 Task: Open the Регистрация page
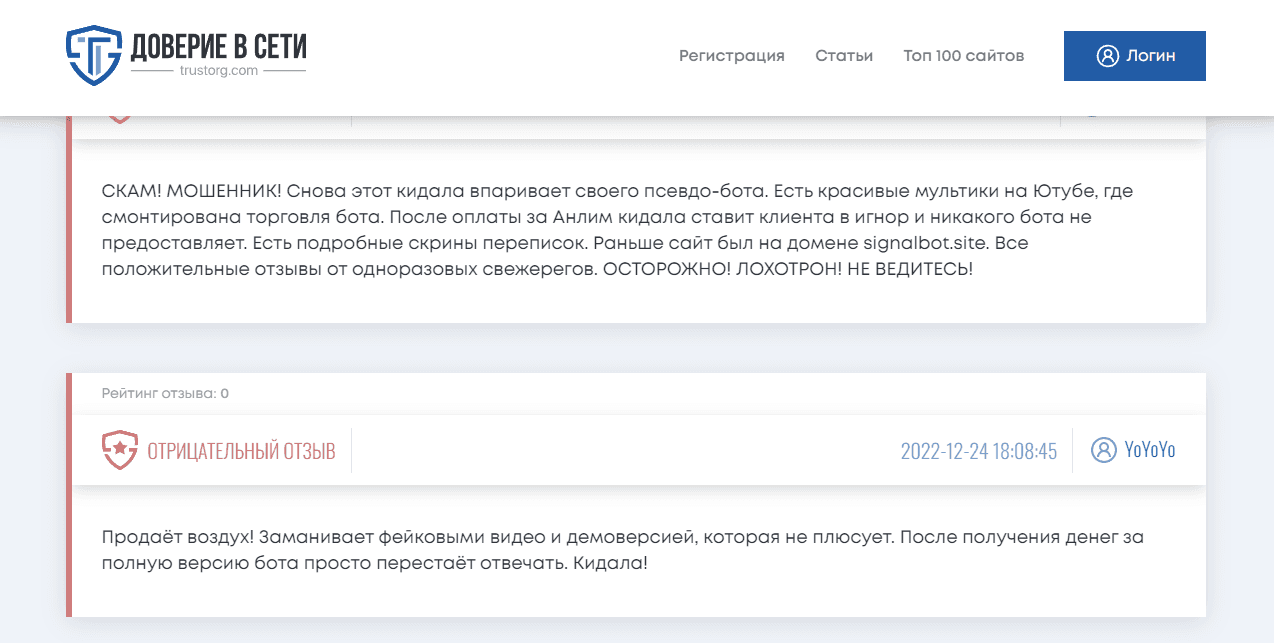[x=731, y=56]
